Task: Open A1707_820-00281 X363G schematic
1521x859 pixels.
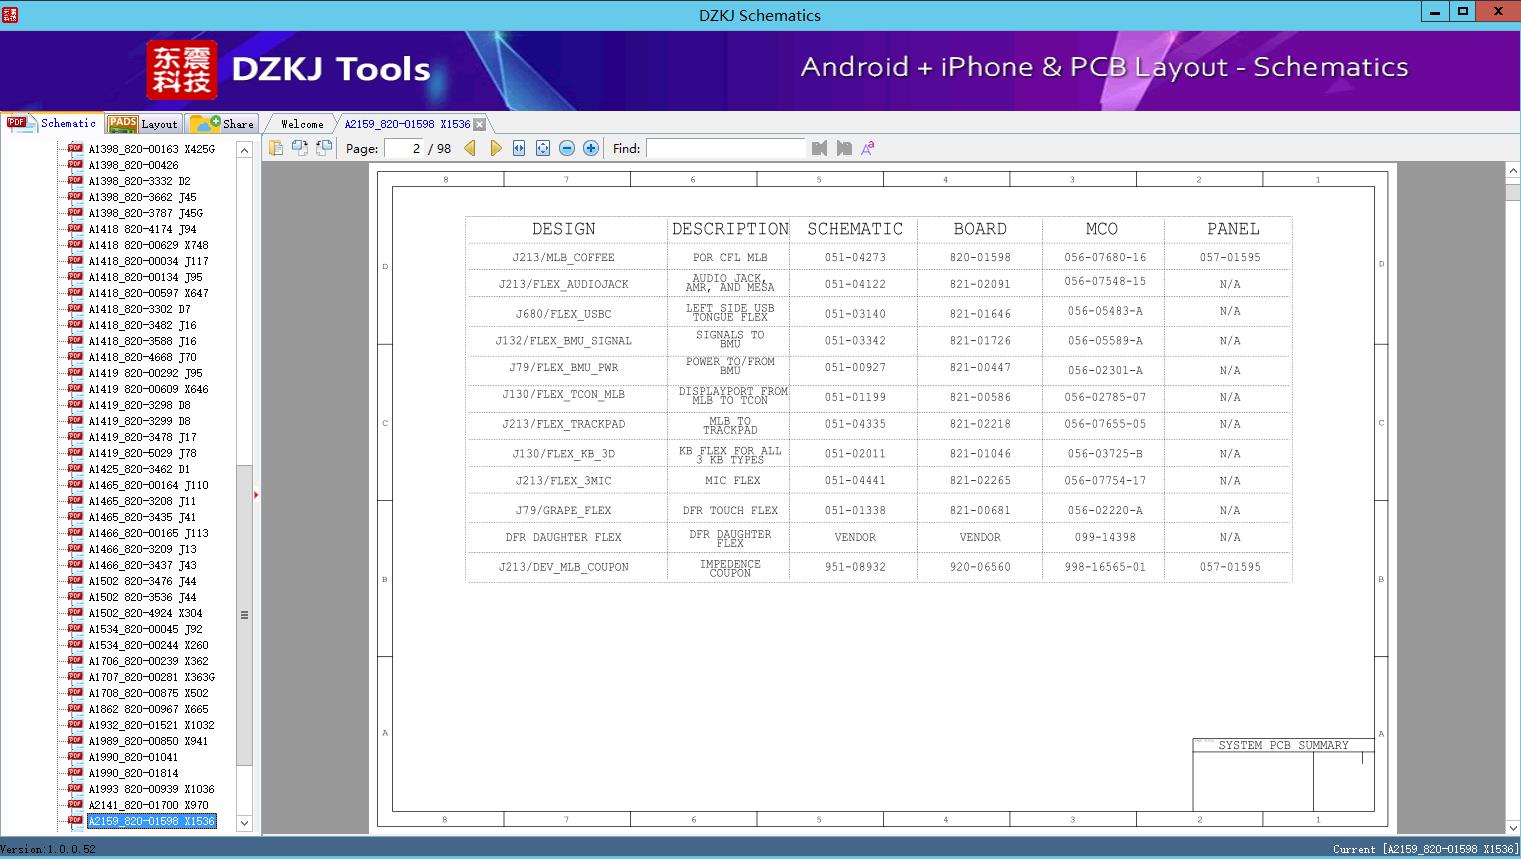Action: (x=151, y=677)
